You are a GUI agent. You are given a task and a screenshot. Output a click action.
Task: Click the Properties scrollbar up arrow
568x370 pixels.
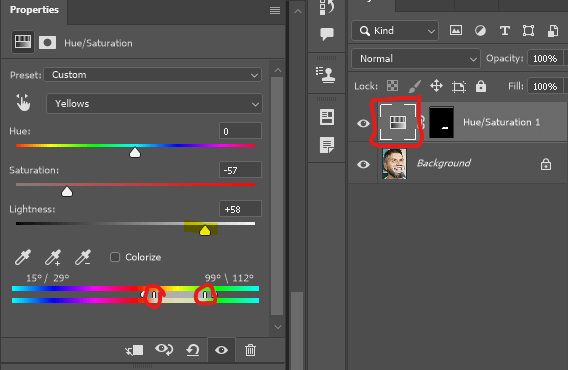pyautogui.click(x=278, y=70)
